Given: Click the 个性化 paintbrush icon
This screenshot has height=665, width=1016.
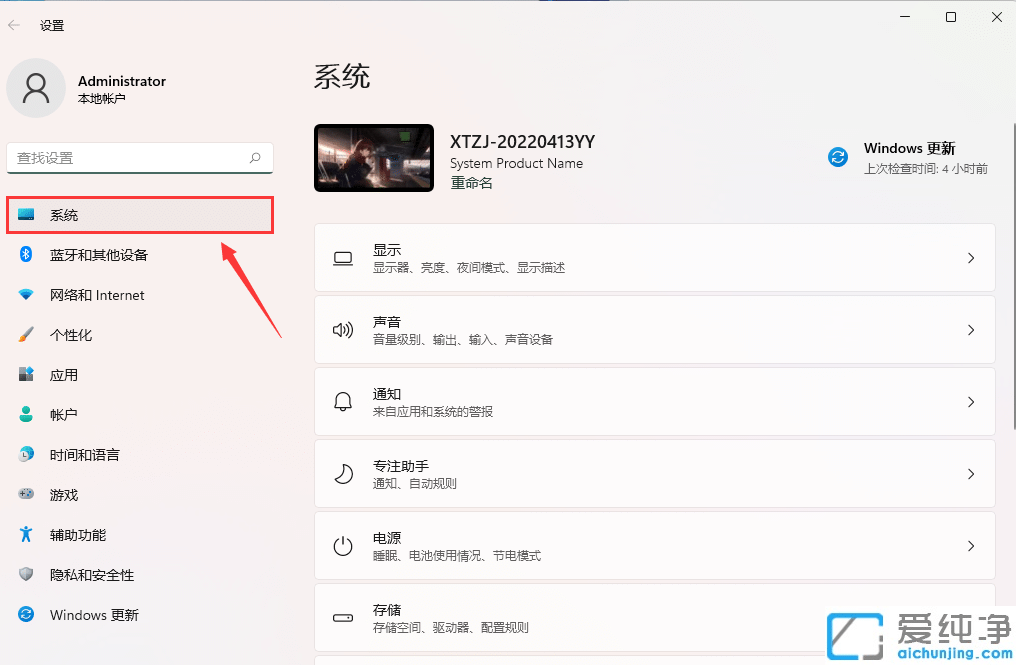Looking at the screenshot, I should [x=26, y=334].
